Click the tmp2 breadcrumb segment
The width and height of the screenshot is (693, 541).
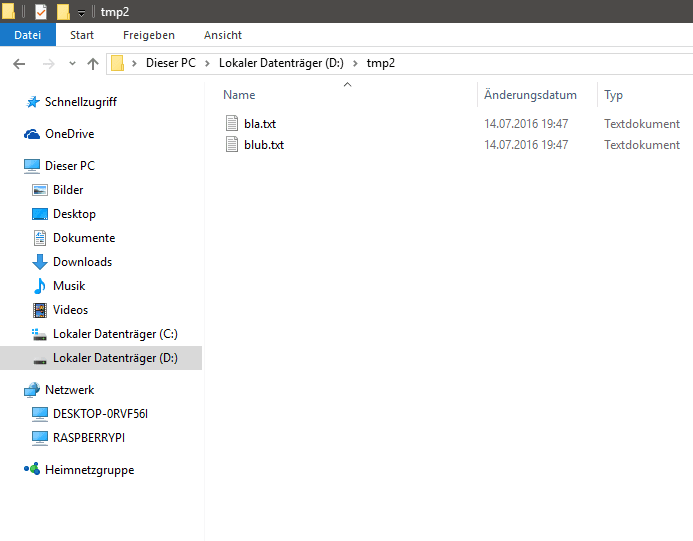click(x=381, y=63)
